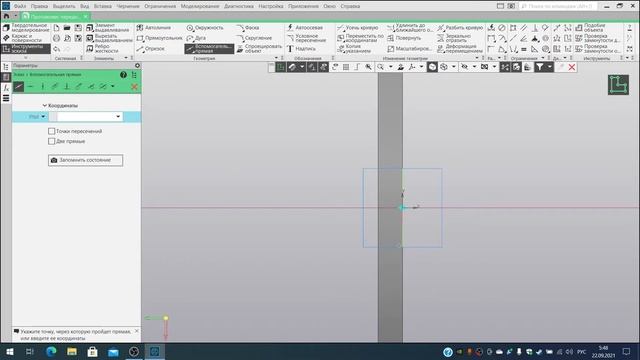Expand the Геометрия panel dropdown
Viewport: 640px width, 360px height.
[x=276, y=58]
